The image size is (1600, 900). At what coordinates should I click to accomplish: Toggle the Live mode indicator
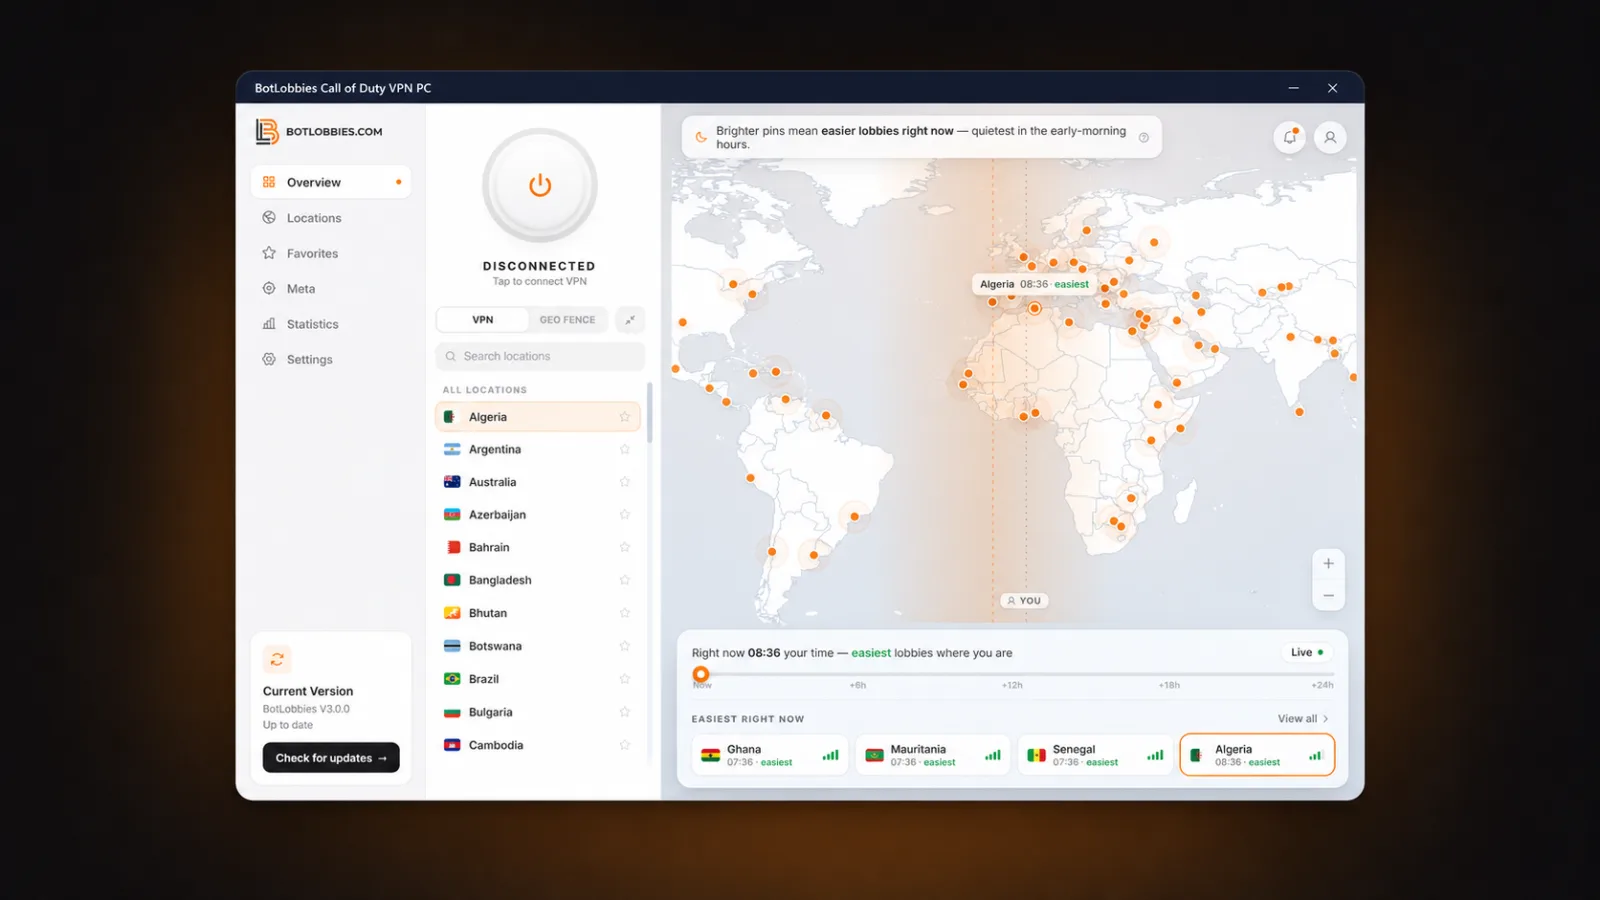1307,652
